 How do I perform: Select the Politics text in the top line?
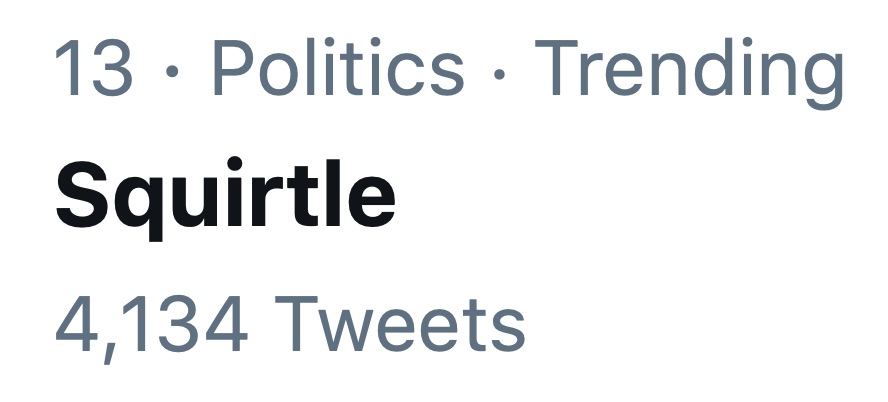click(337, 70)
